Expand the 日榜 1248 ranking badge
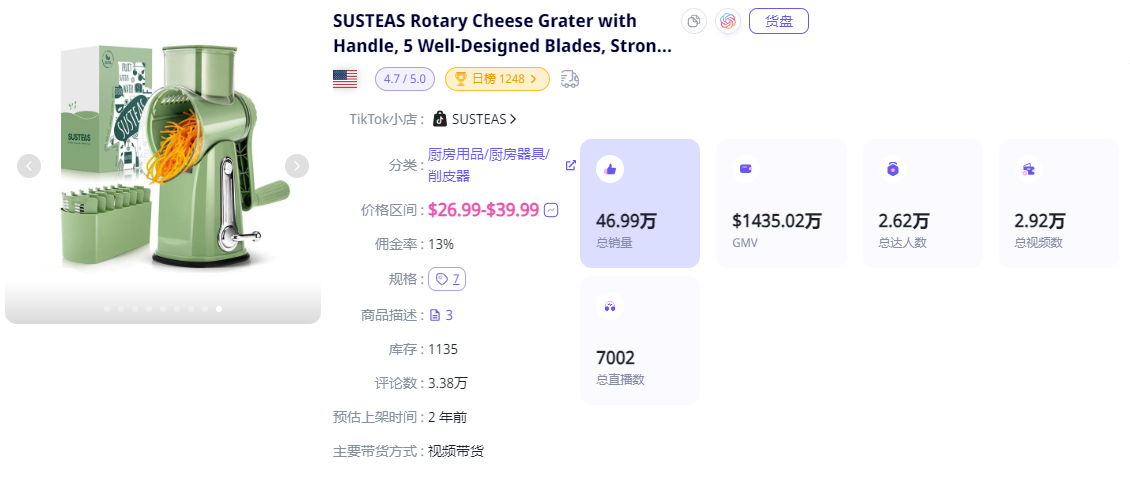1130x479 pixels. point(497,78)
